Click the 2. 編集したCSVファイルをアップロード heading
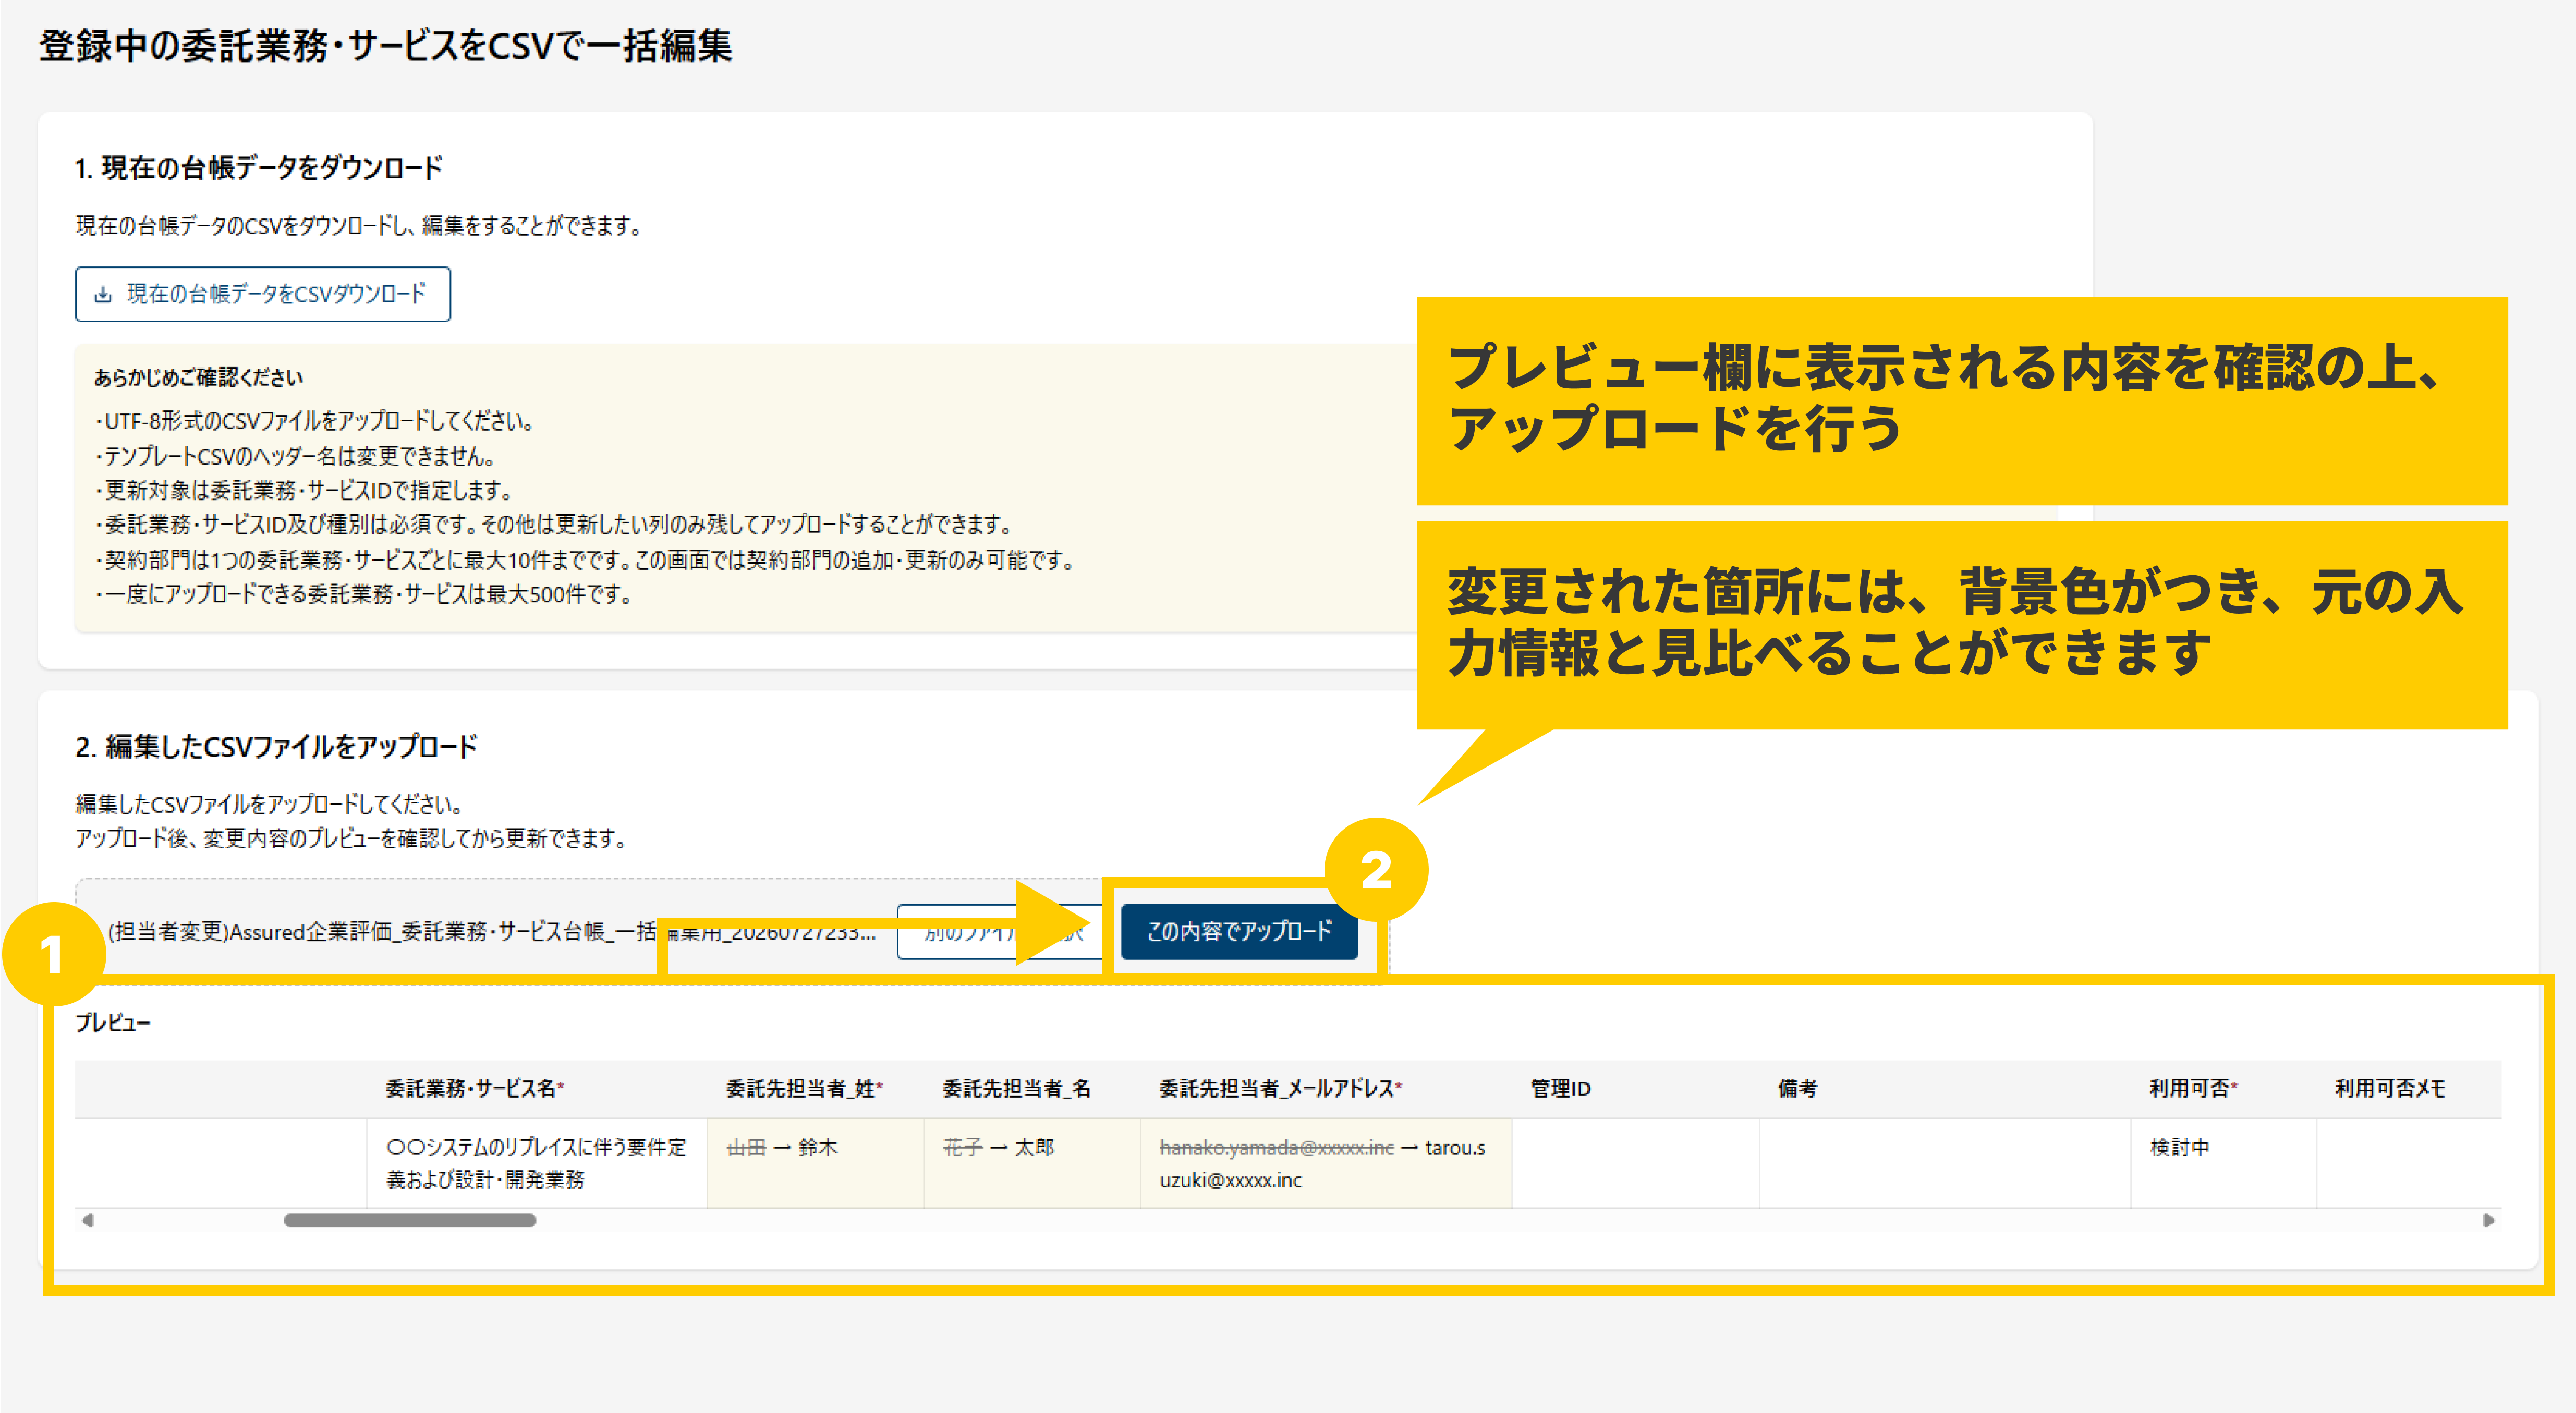 tap(276, 746)
